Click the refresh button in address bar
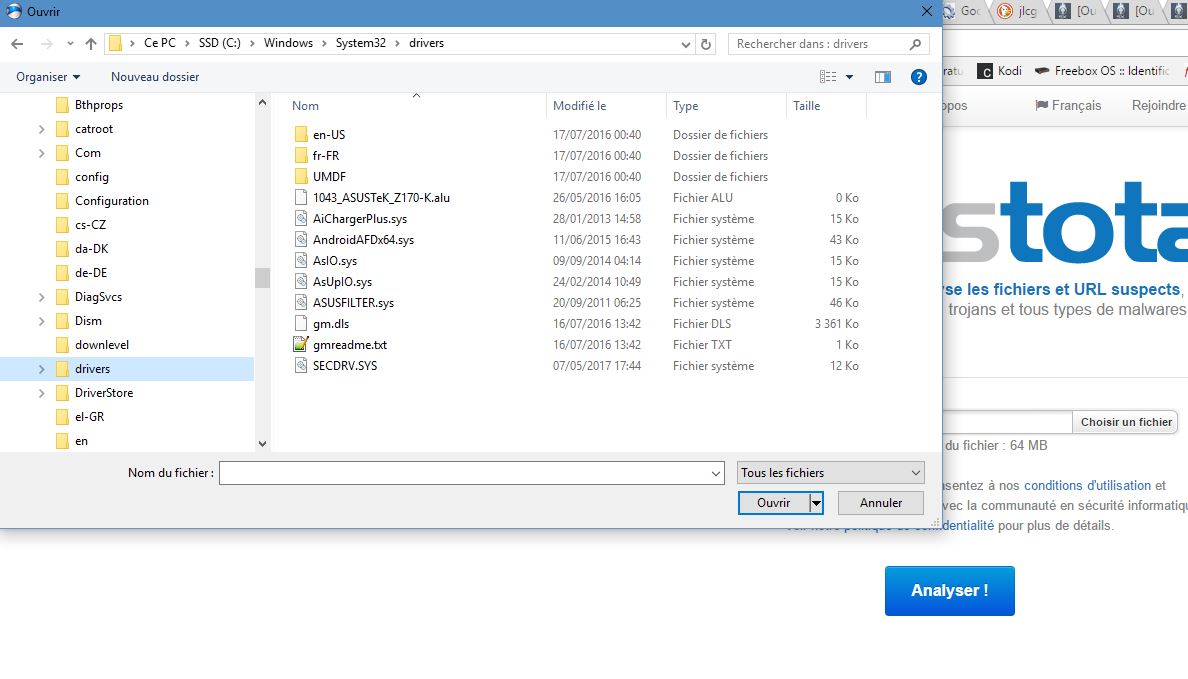 (707, 44)
